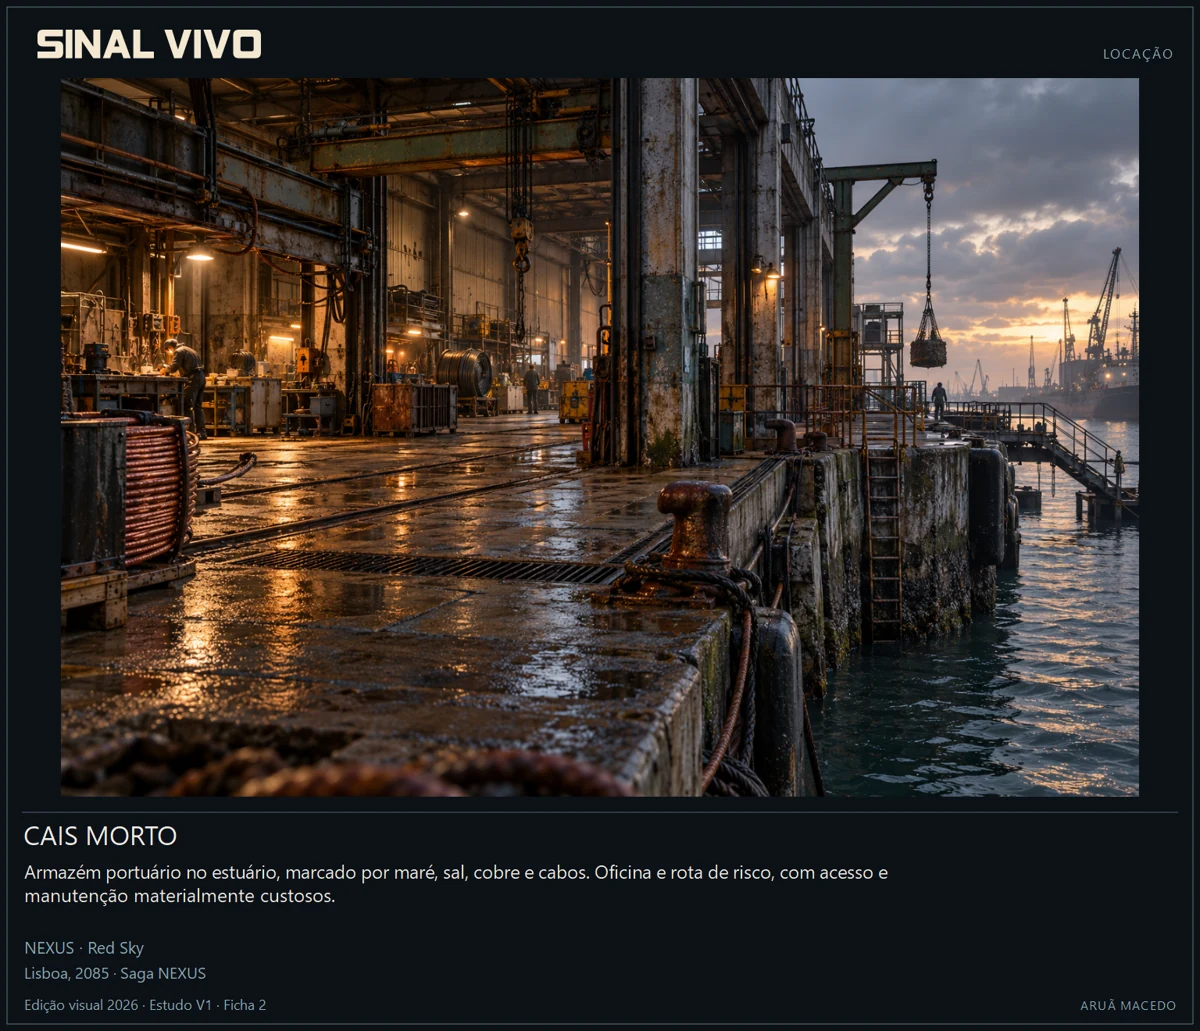Open the dockside warehouse main image

(599, 437)
